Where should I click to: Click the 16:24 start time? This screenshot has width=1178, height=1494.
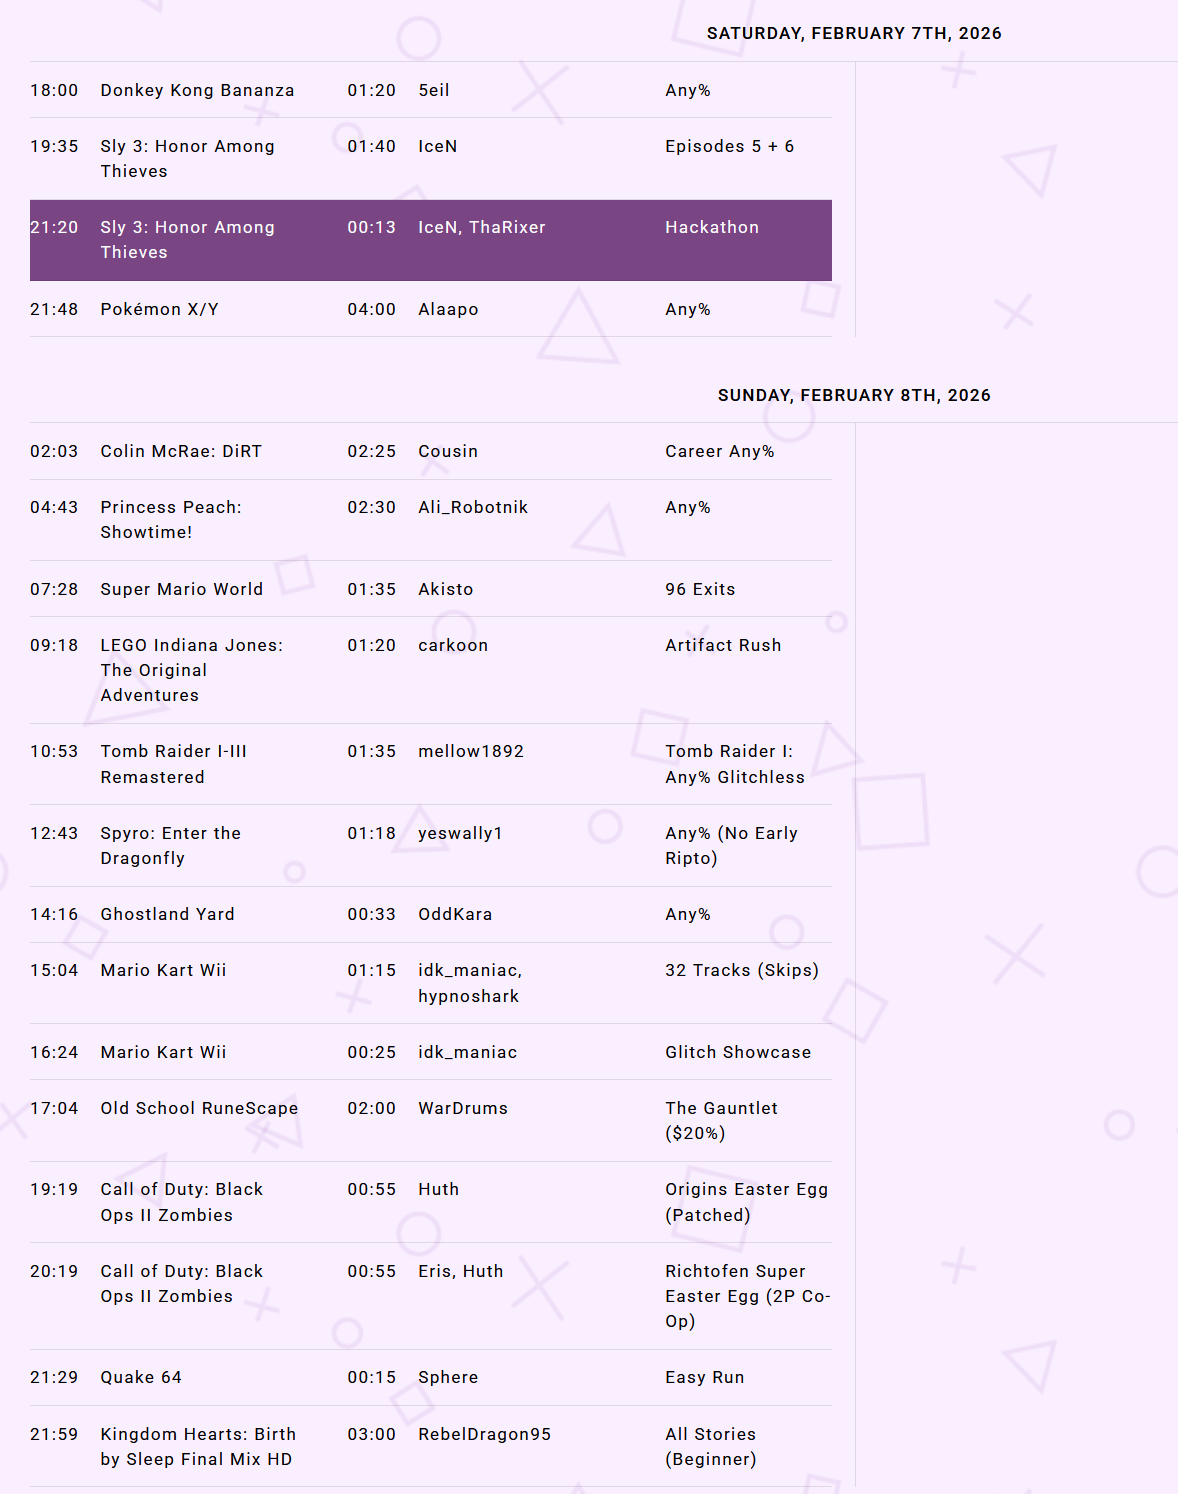coord(54,1052)
